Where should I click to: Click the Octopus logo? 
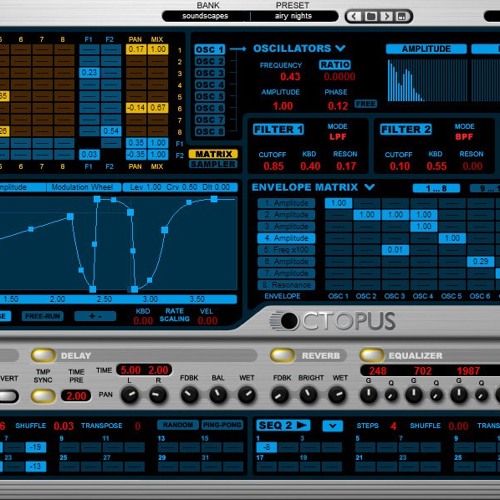(x=333, y=321)
